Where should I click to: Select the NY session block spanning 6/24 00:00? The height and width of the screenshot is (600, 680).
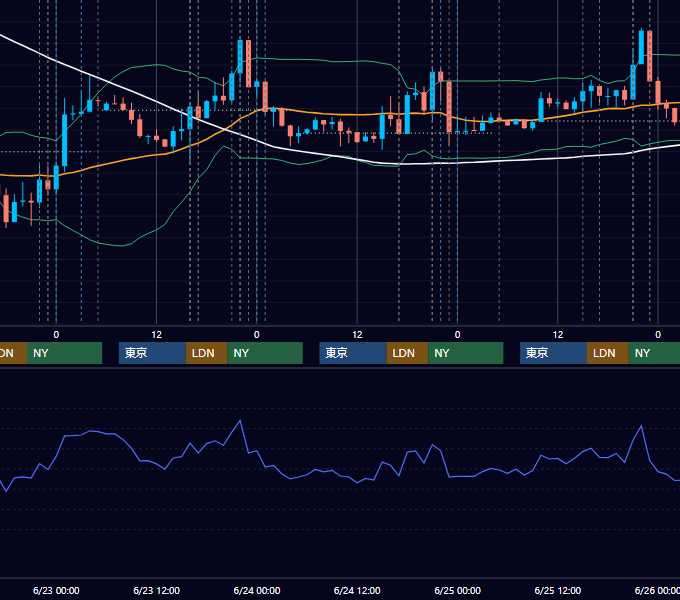pos(265,353)
